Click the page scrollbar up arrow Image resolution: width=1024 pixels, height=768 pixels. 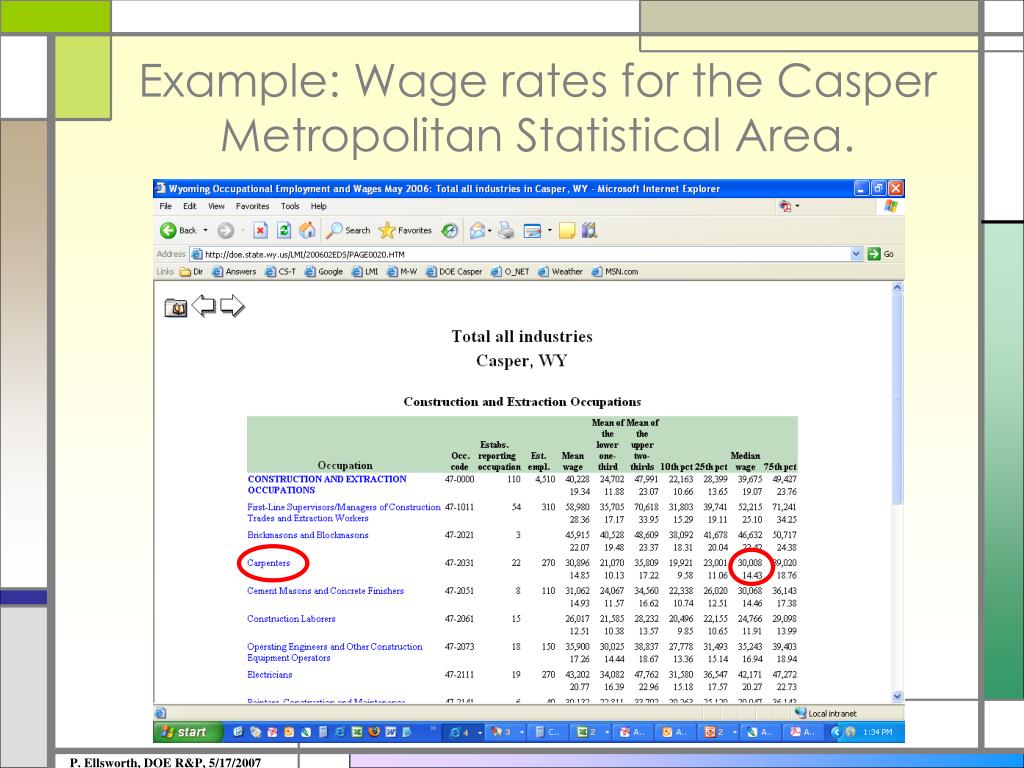[x=897, y=287]
